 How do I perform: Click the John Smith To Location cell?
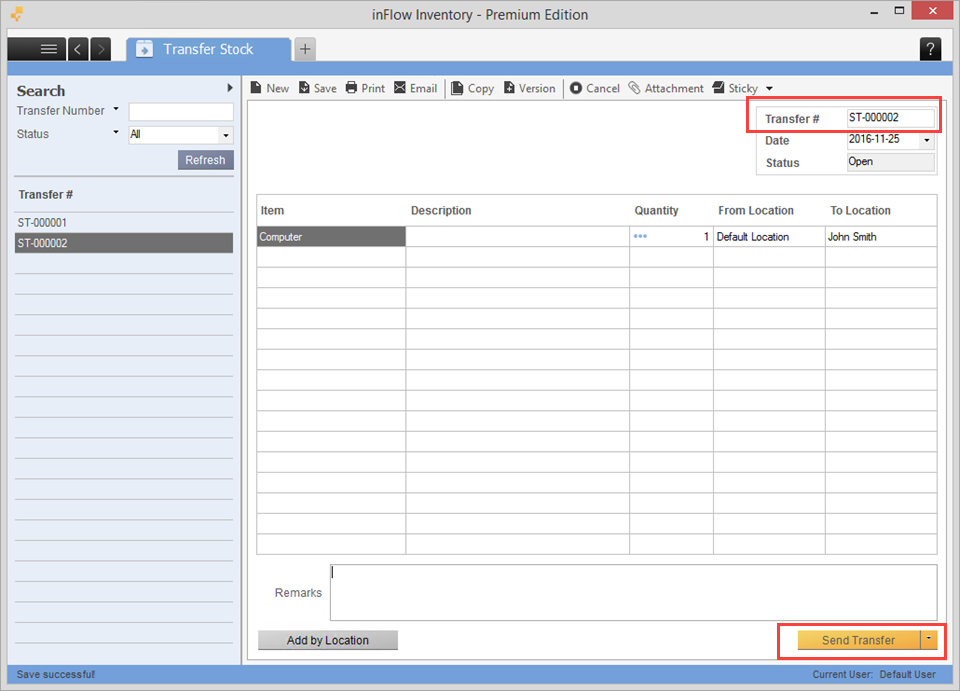(x=881, y=236)
